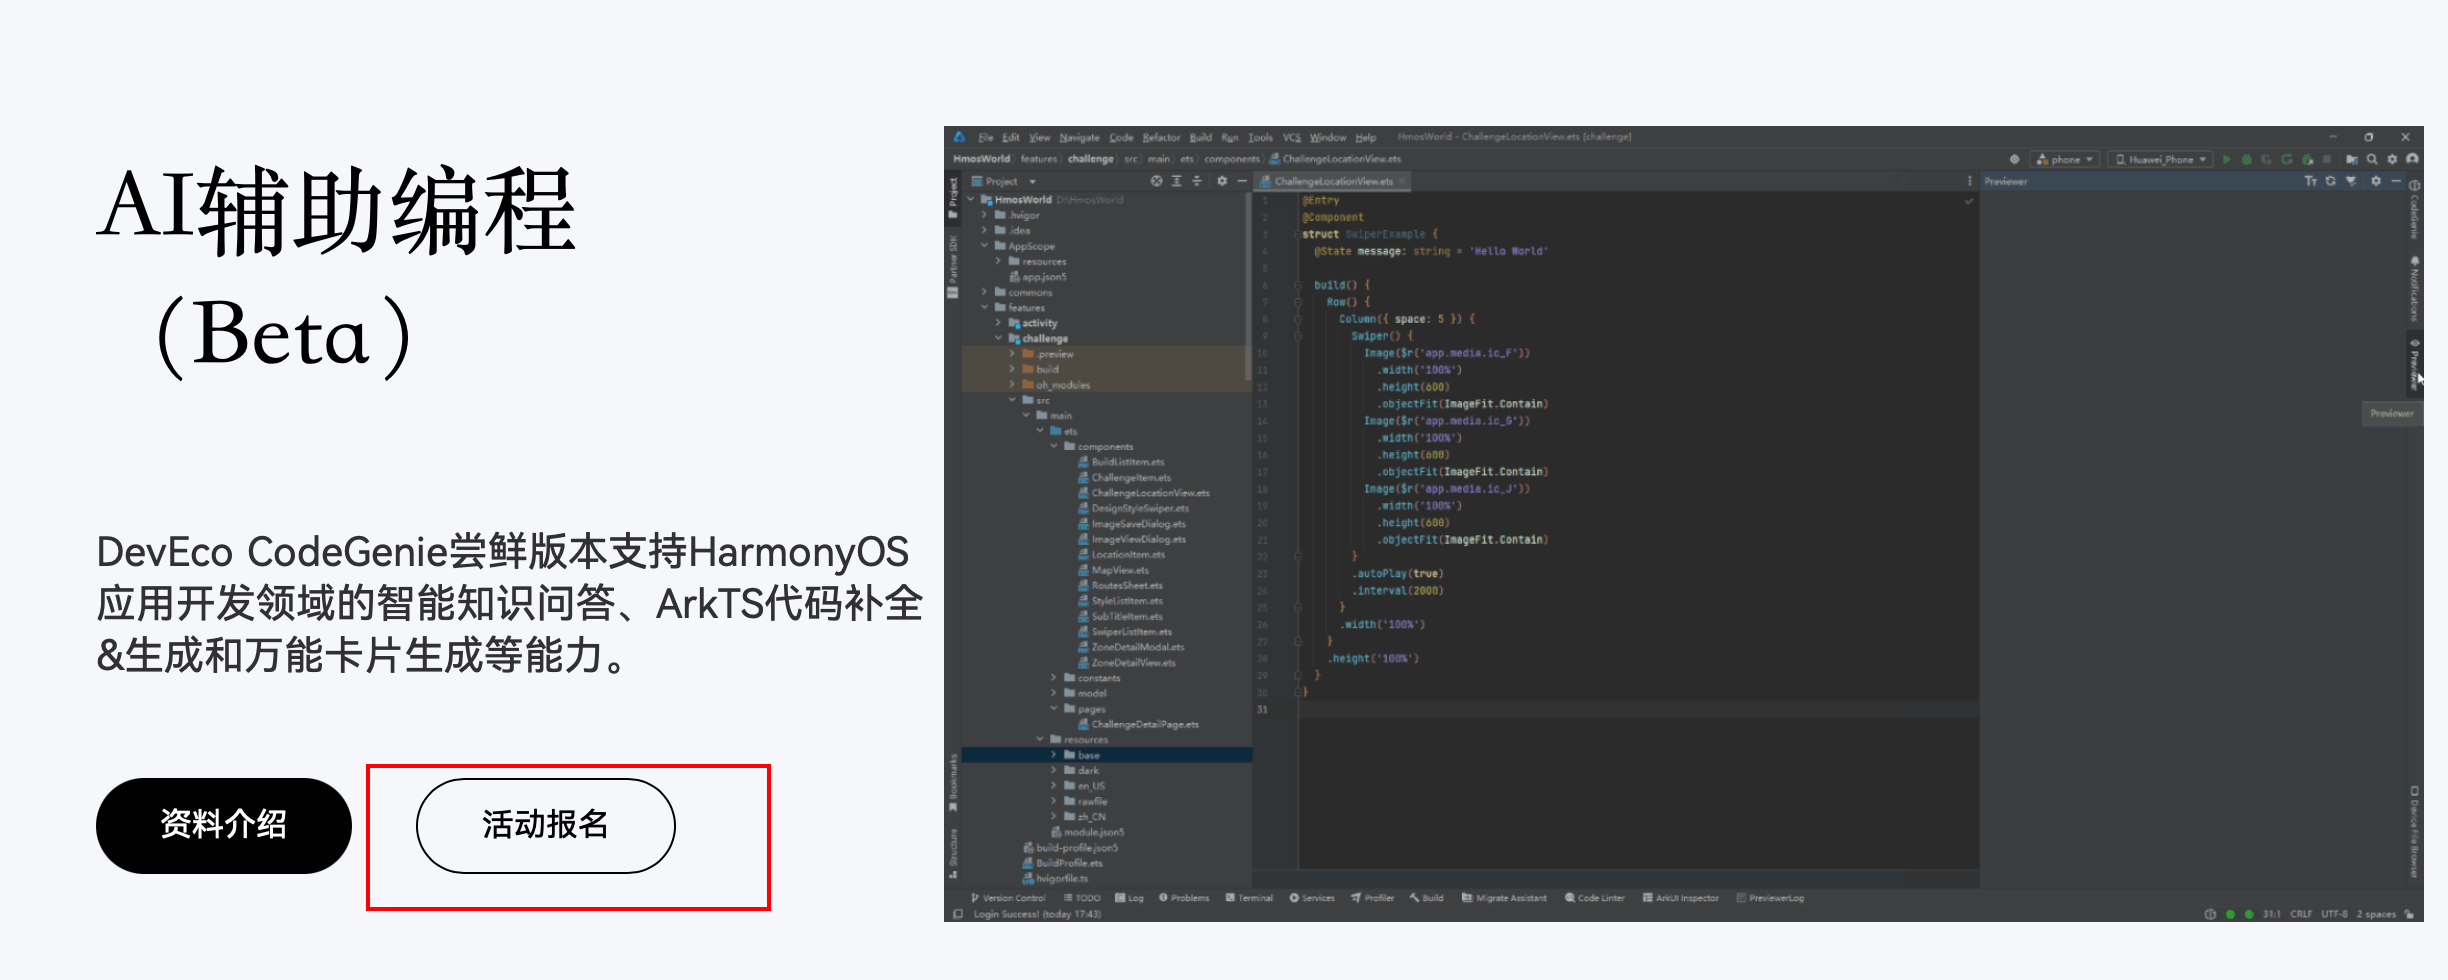This screenshot has height=980, width=2448.
Task: Open Previewer panel gear settings
Action: coord(2376,181)
